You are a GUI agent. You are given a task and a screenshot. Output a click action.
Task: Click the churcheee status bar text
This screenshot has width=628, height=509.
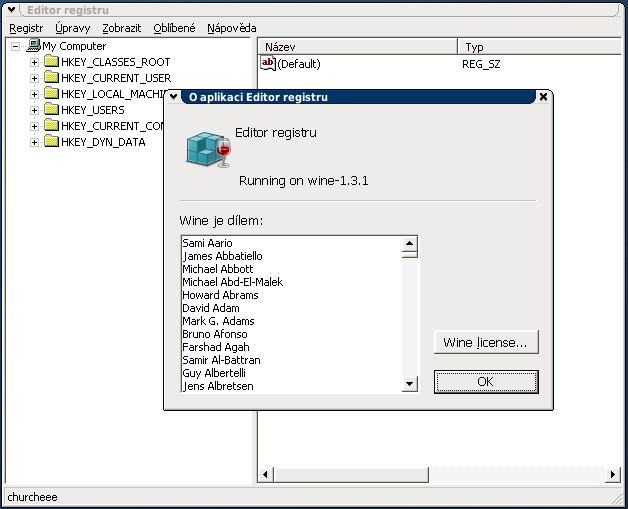click(32, 497)
